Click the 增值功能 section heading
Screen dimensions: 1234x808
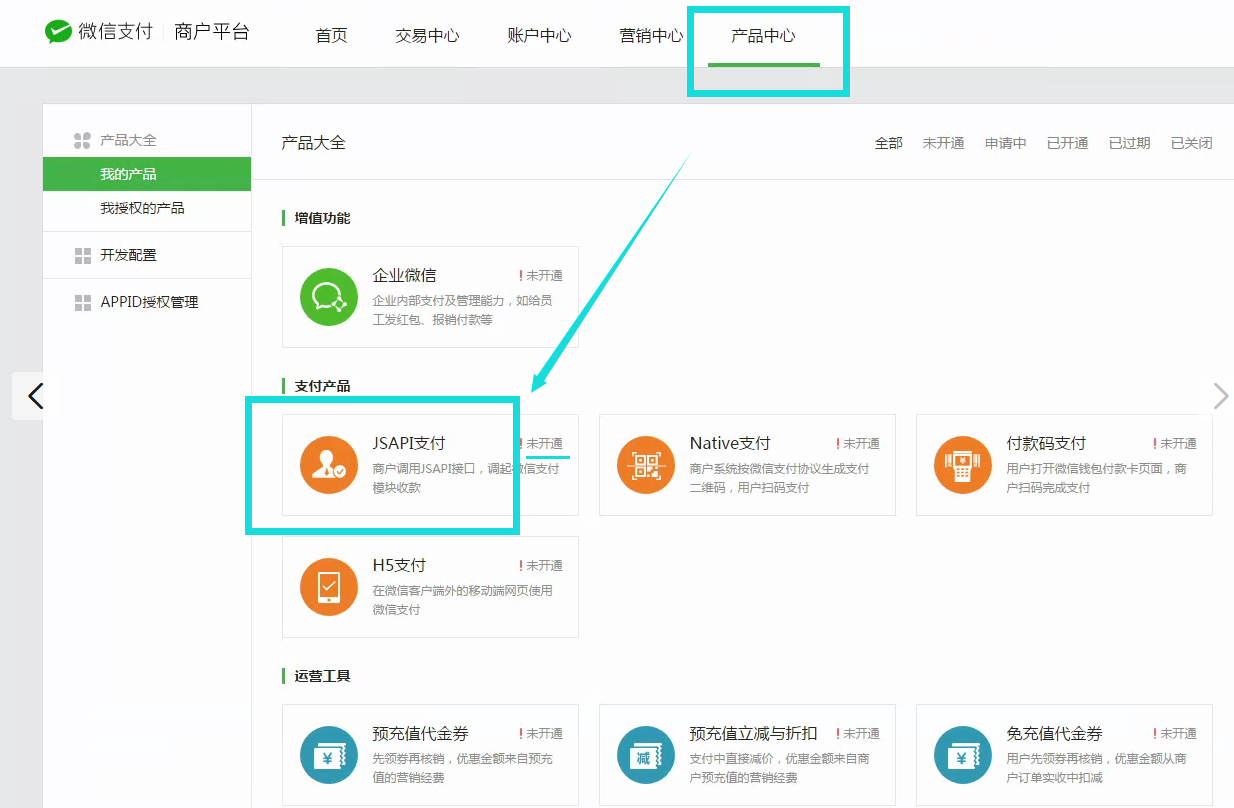pos(323,218)
